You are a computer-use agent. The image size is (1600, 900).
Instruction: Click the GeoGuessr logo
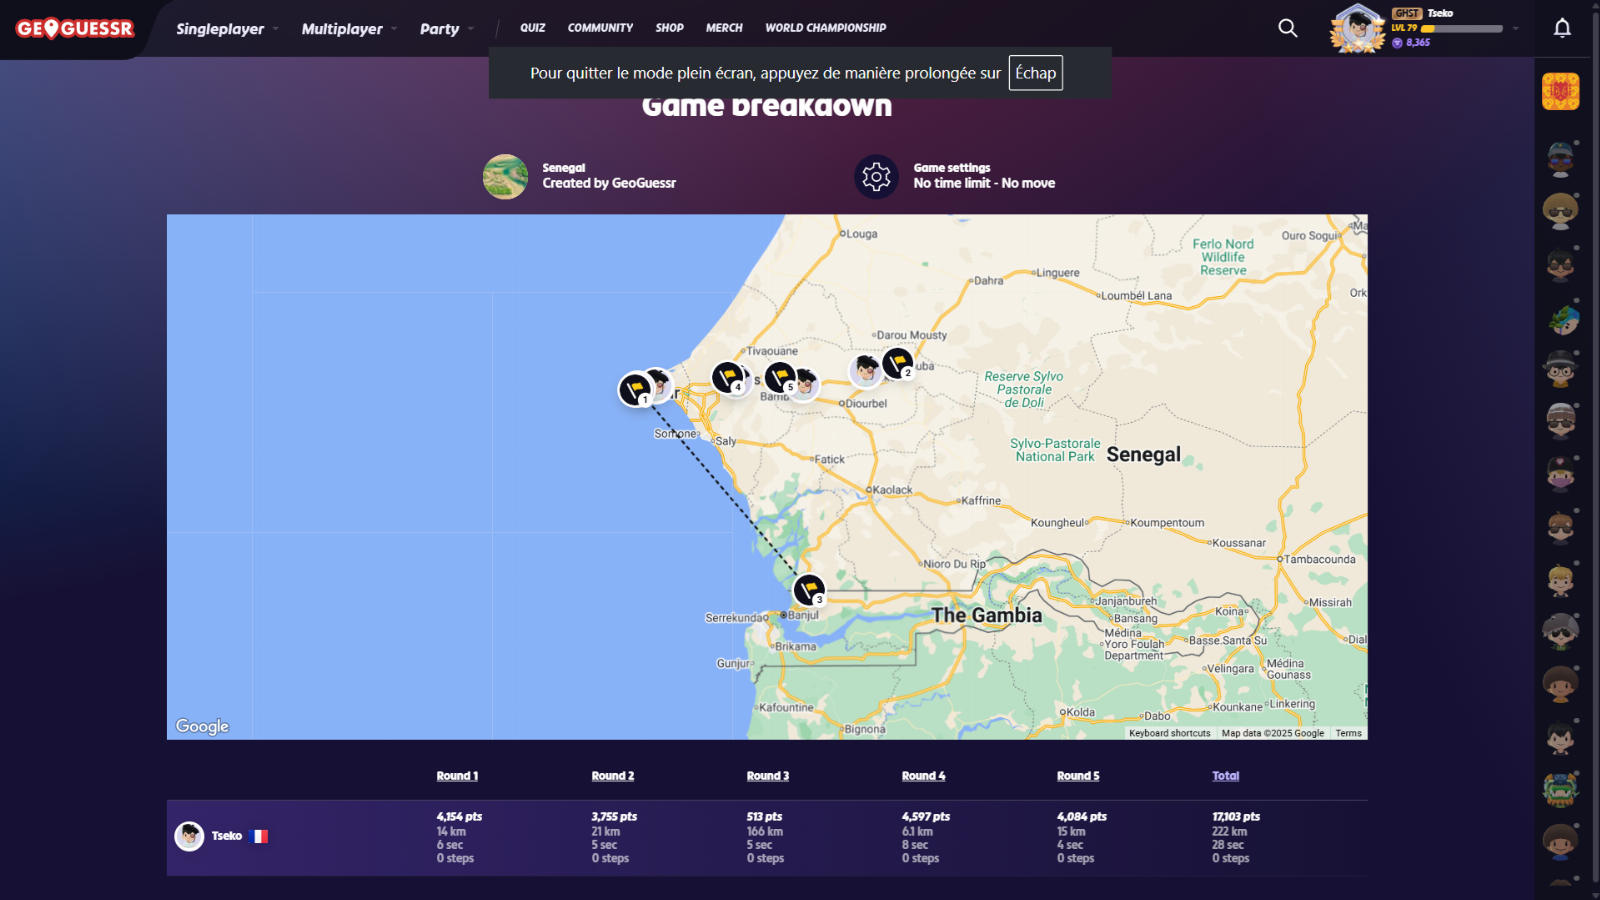75,29
